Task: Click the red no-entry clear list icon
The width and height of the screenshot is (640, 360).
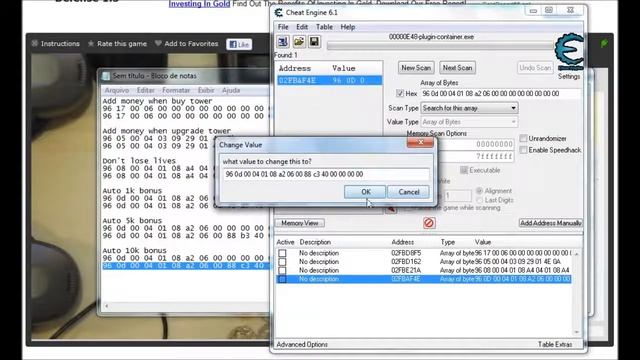Action: [x=429, y=223]
